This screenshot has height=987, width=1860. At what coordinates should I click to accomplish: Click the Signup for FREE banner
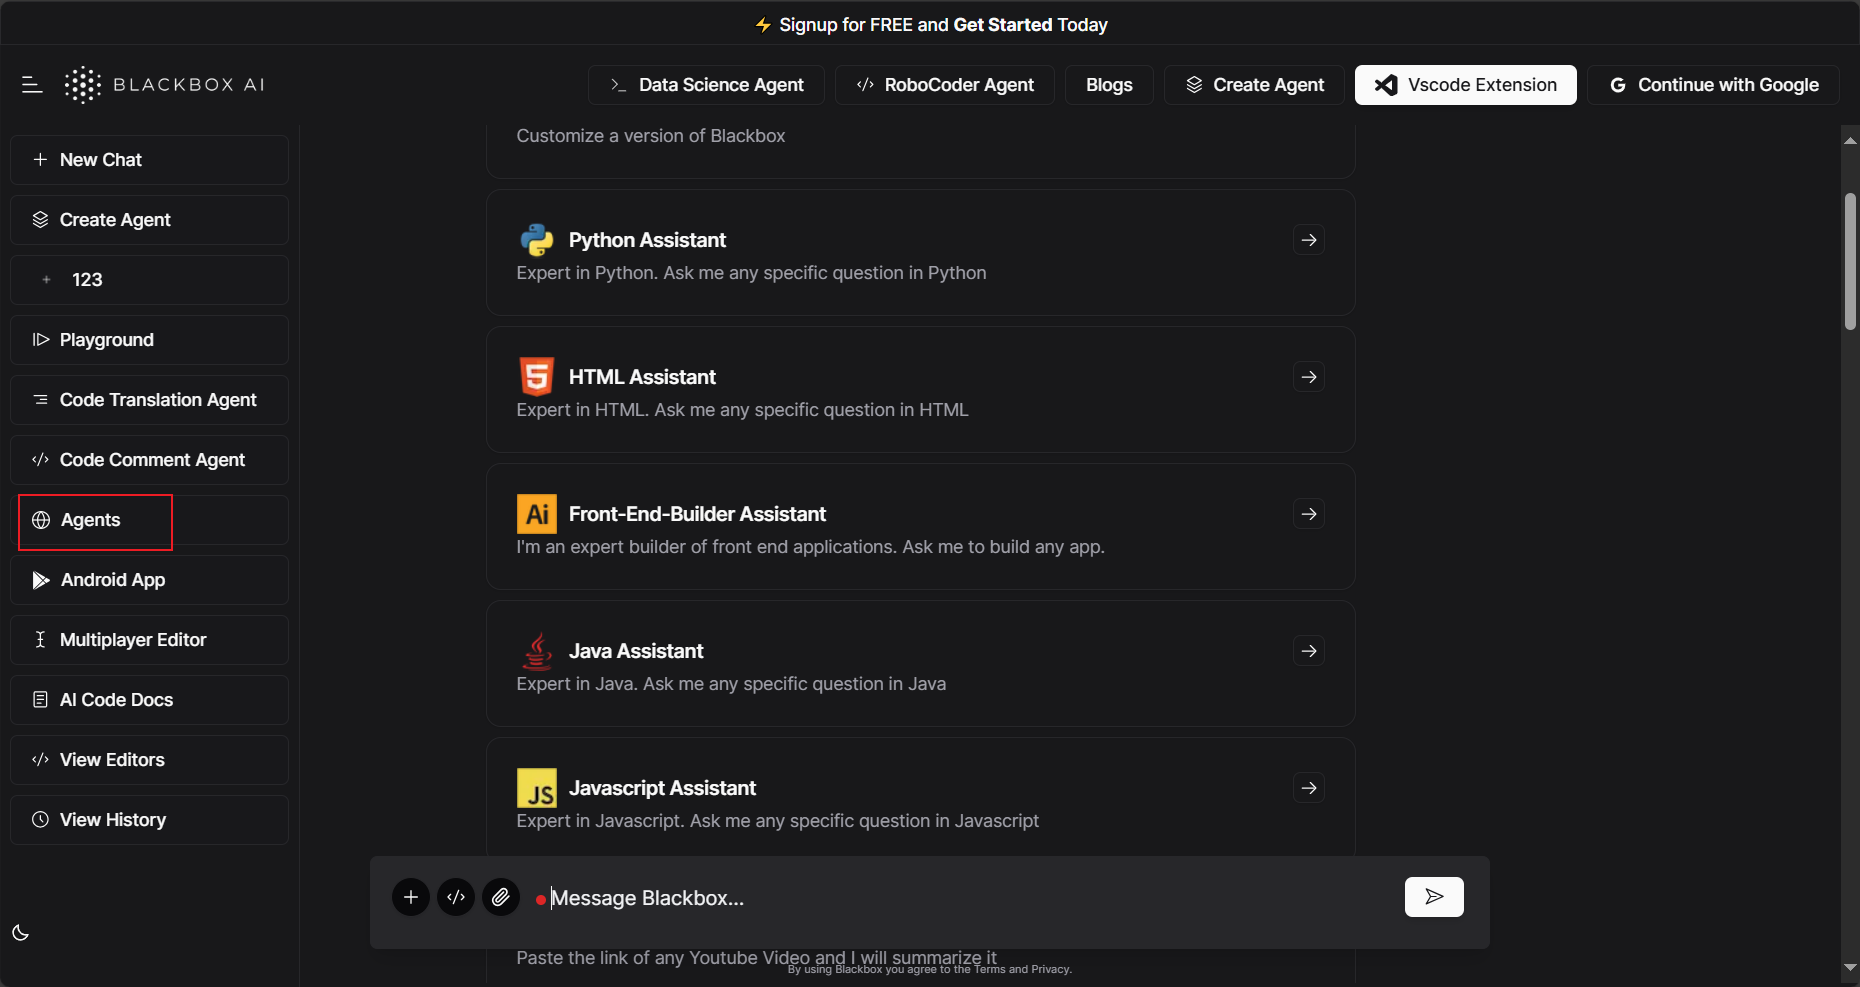(943, 25)
